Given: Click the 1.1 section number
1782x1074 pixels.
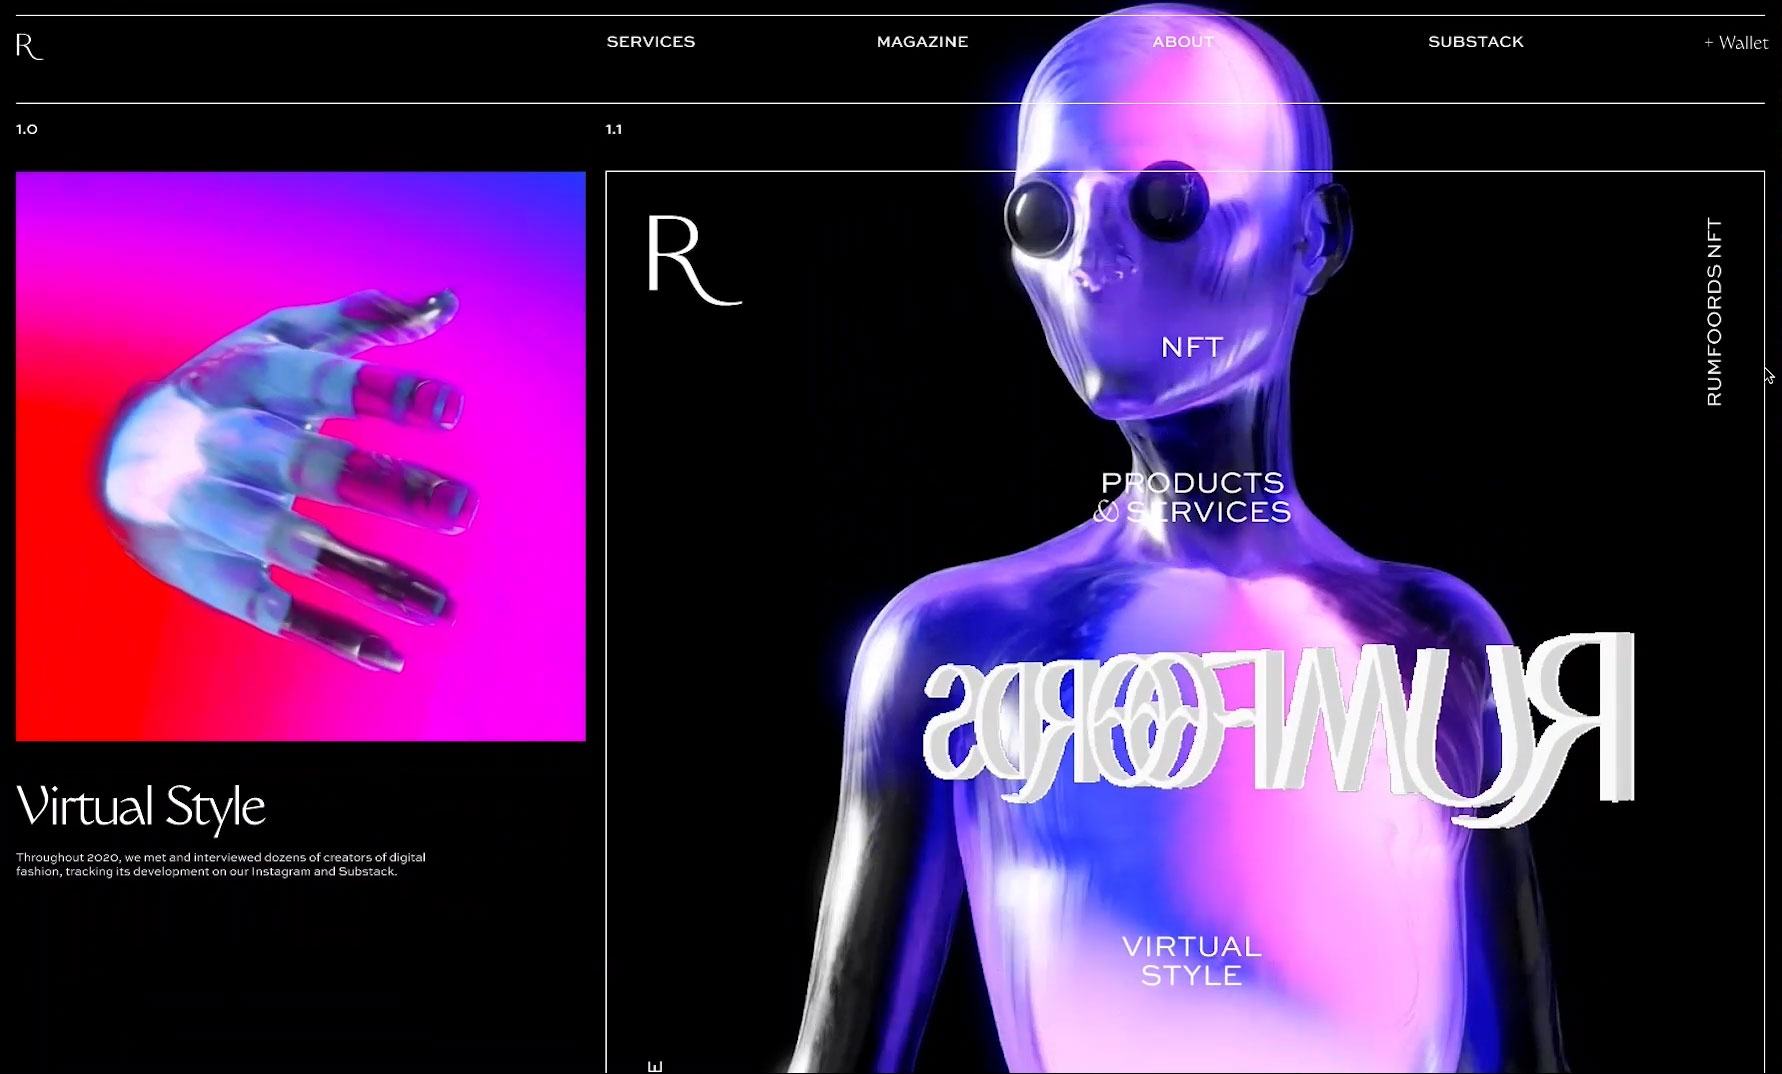Looking at the screenshot, I should click(614, 129).
